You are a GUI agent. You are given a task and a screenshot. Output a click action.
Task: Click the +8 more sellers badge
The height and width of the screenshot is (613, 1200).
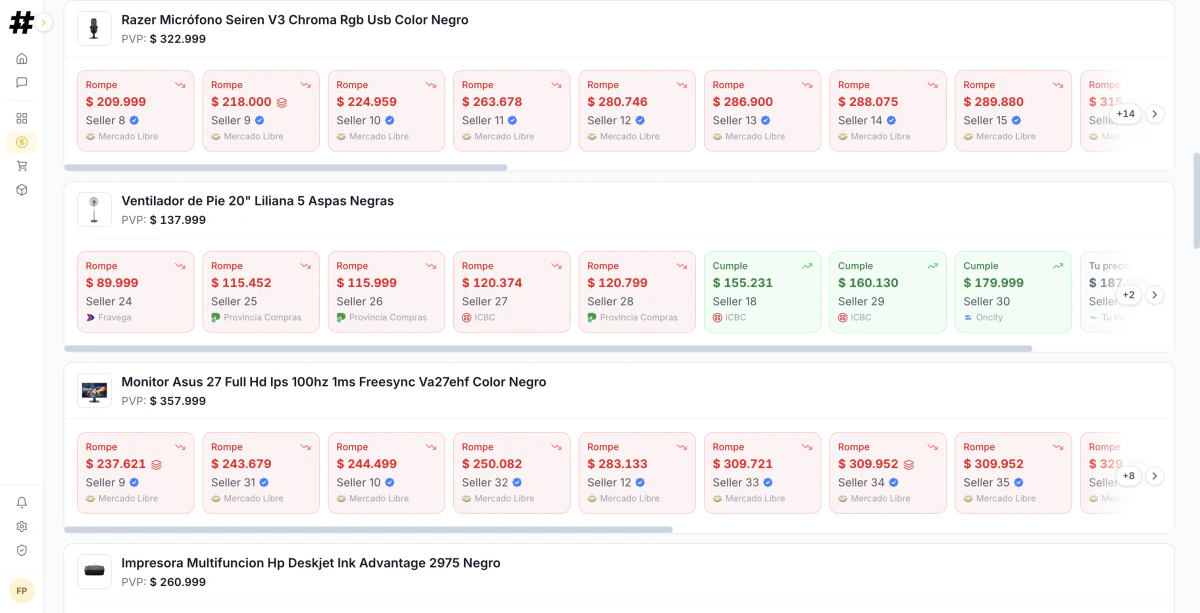click(x=1128, y=476)
